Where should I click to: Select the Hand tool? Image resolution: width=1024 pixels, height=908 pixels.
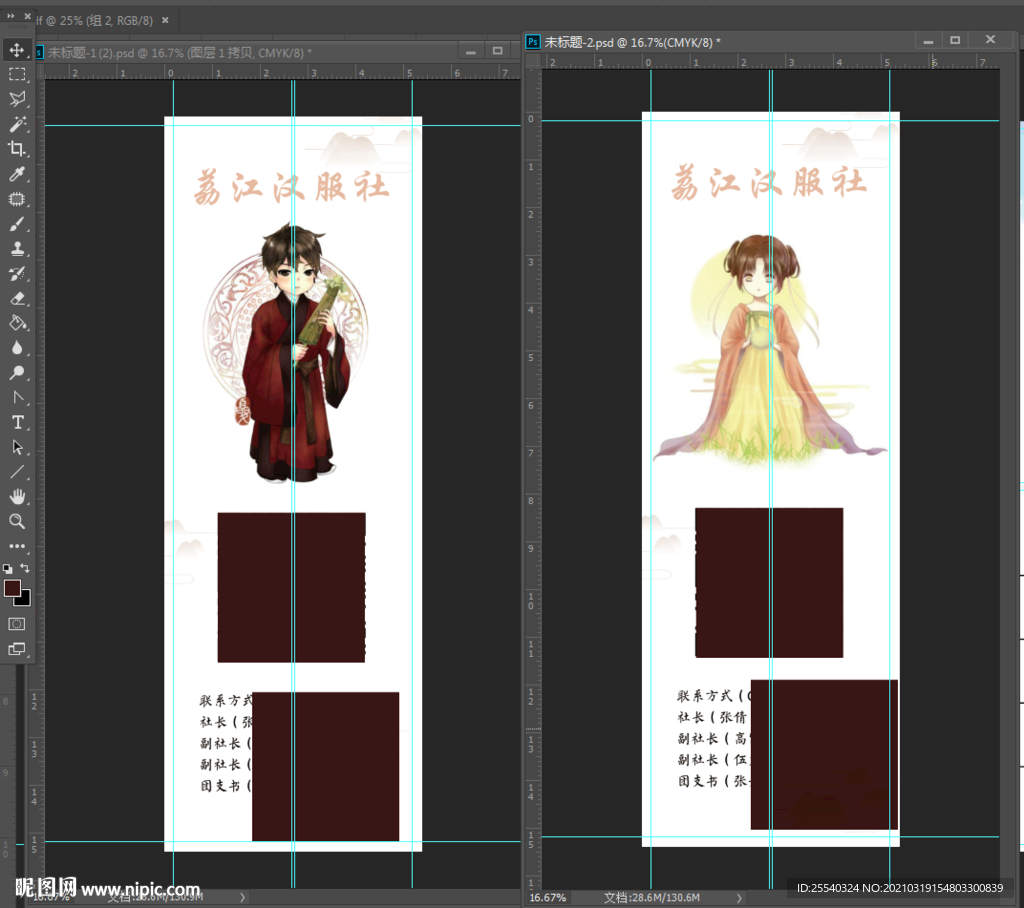17,496
